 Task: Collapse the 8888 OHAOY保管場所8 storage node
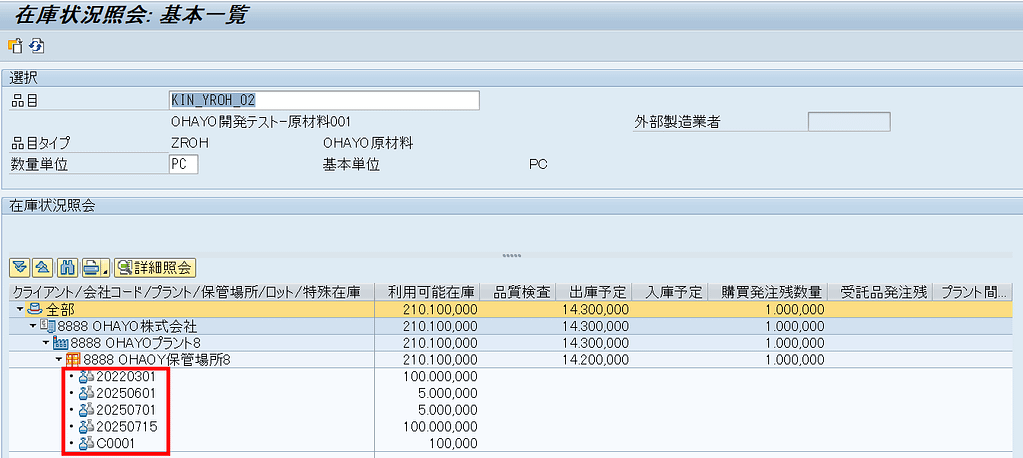click(x=58, y=360)
